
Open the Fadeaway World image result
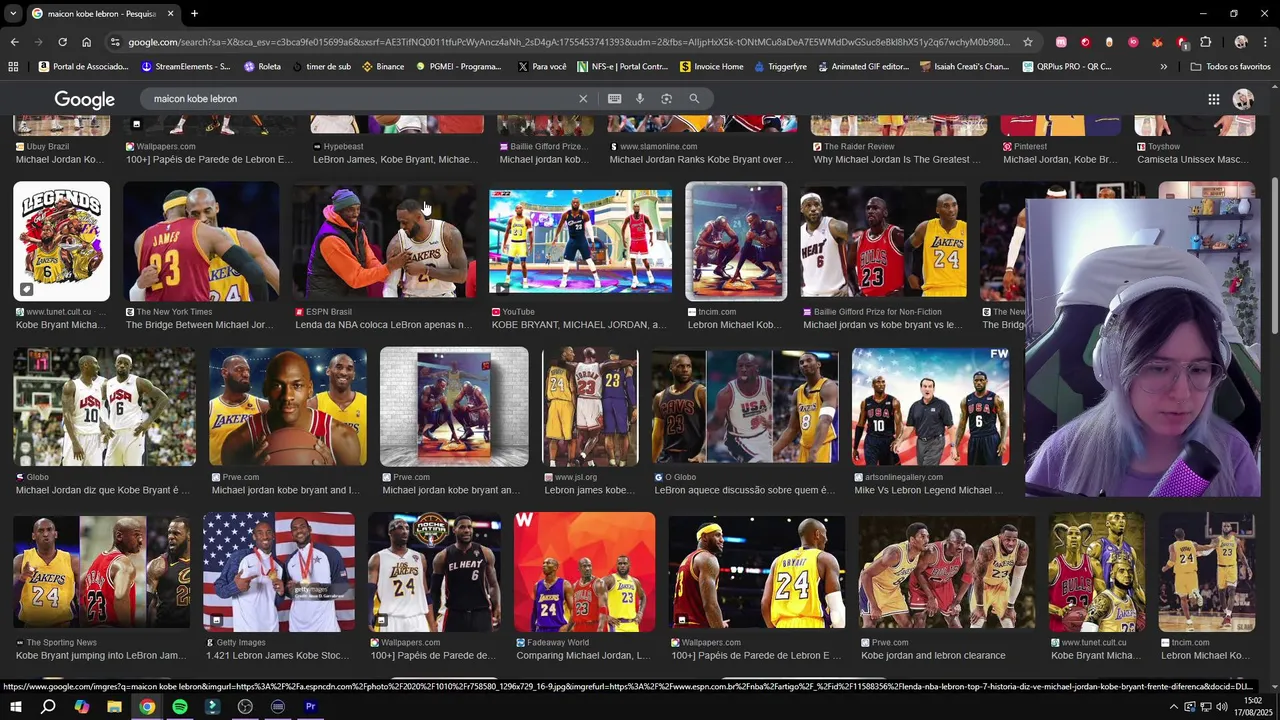tap(584, 572)
